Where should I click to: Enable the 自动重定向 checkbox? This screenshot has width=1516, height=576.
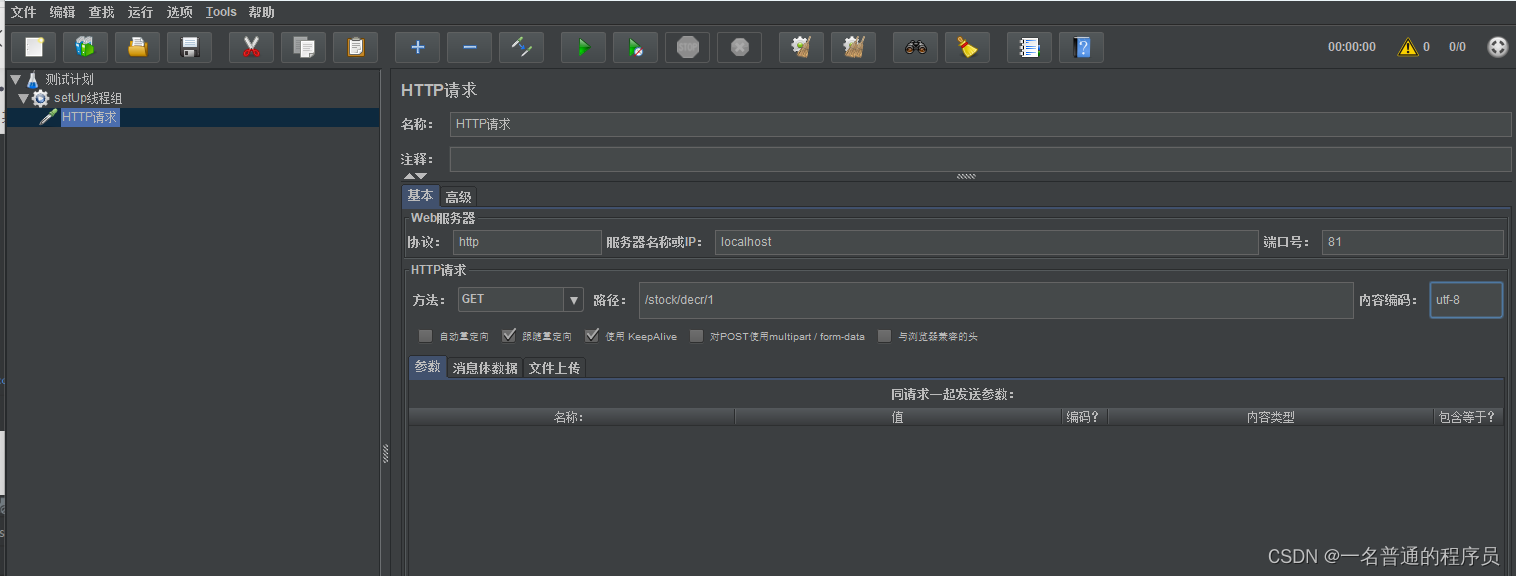click(425, 336)
